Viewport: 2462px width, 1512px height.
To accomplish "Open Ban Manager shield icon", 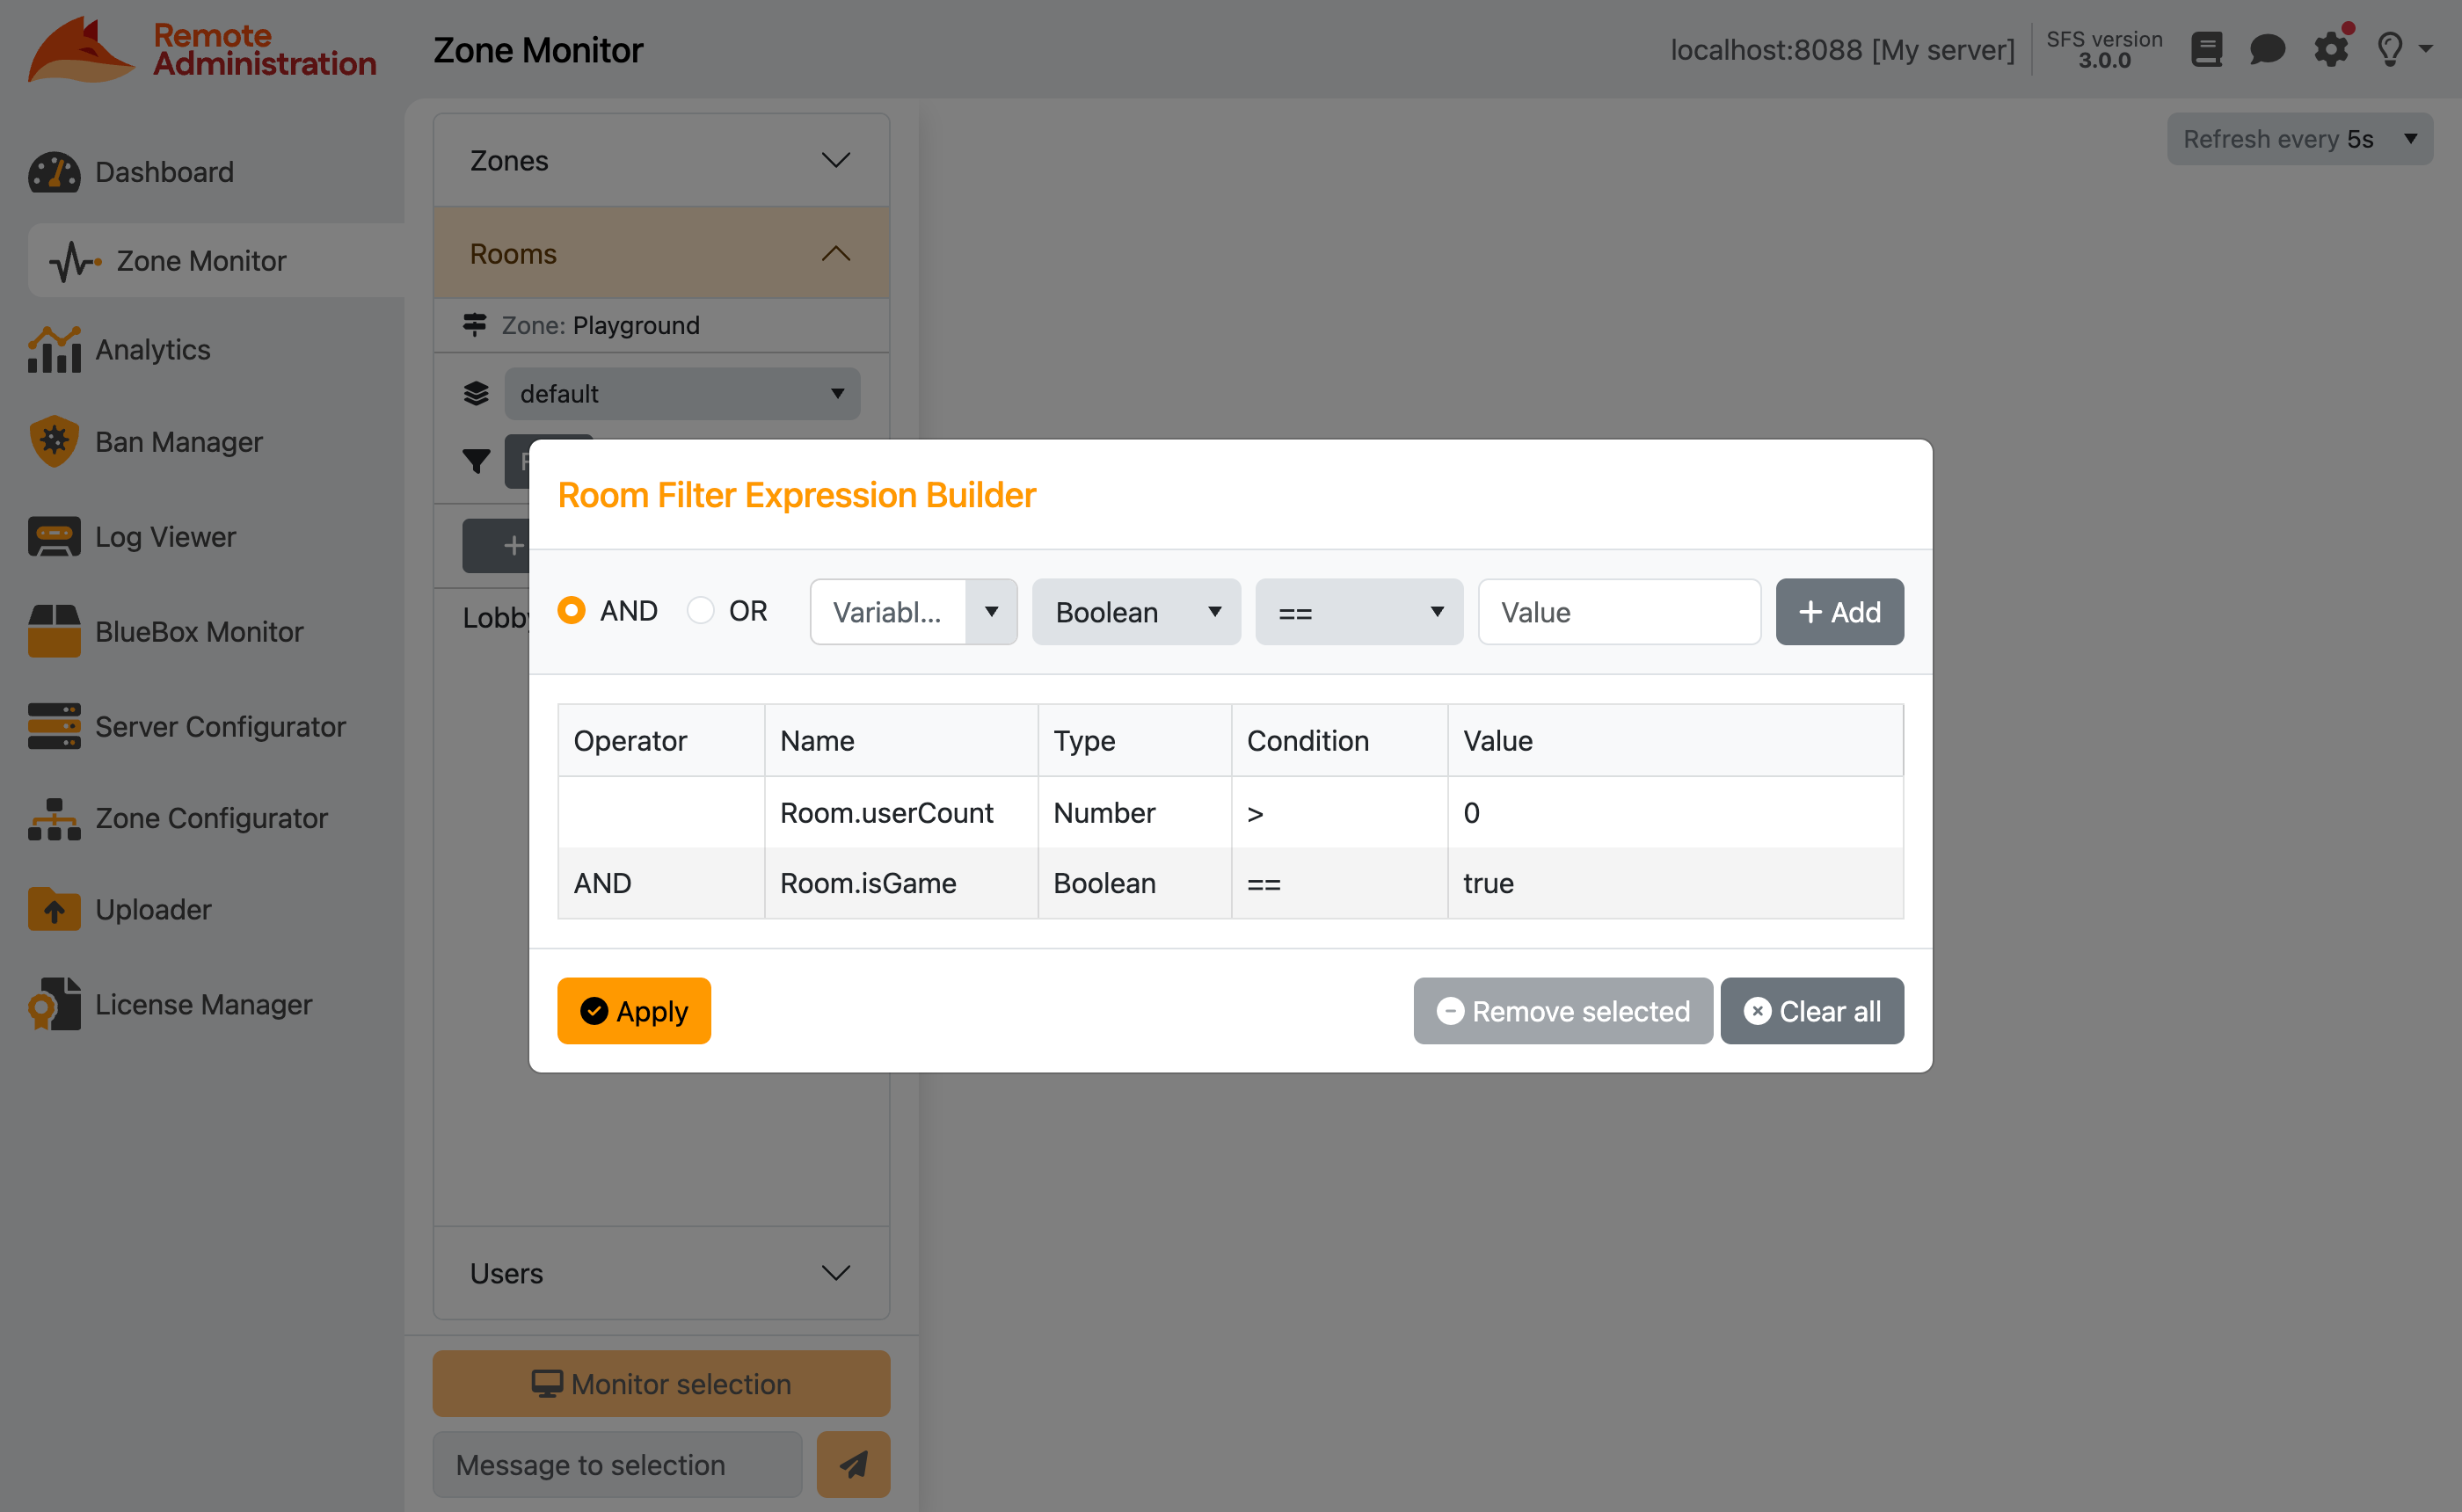I will coord(54,441).
